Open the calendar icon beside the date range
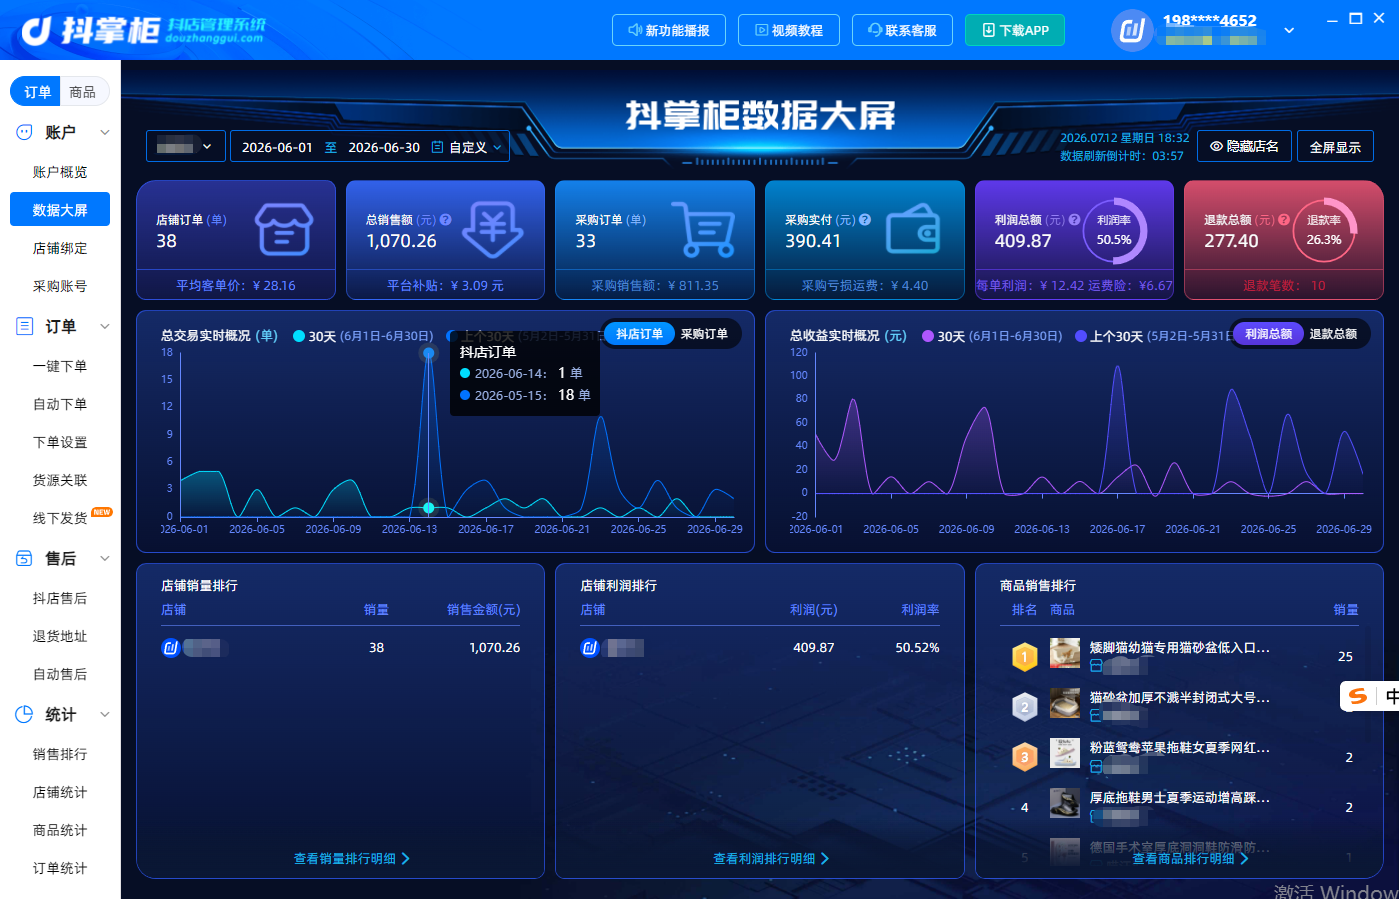Viewport: 1399px width, 899px height. point(437,147)
